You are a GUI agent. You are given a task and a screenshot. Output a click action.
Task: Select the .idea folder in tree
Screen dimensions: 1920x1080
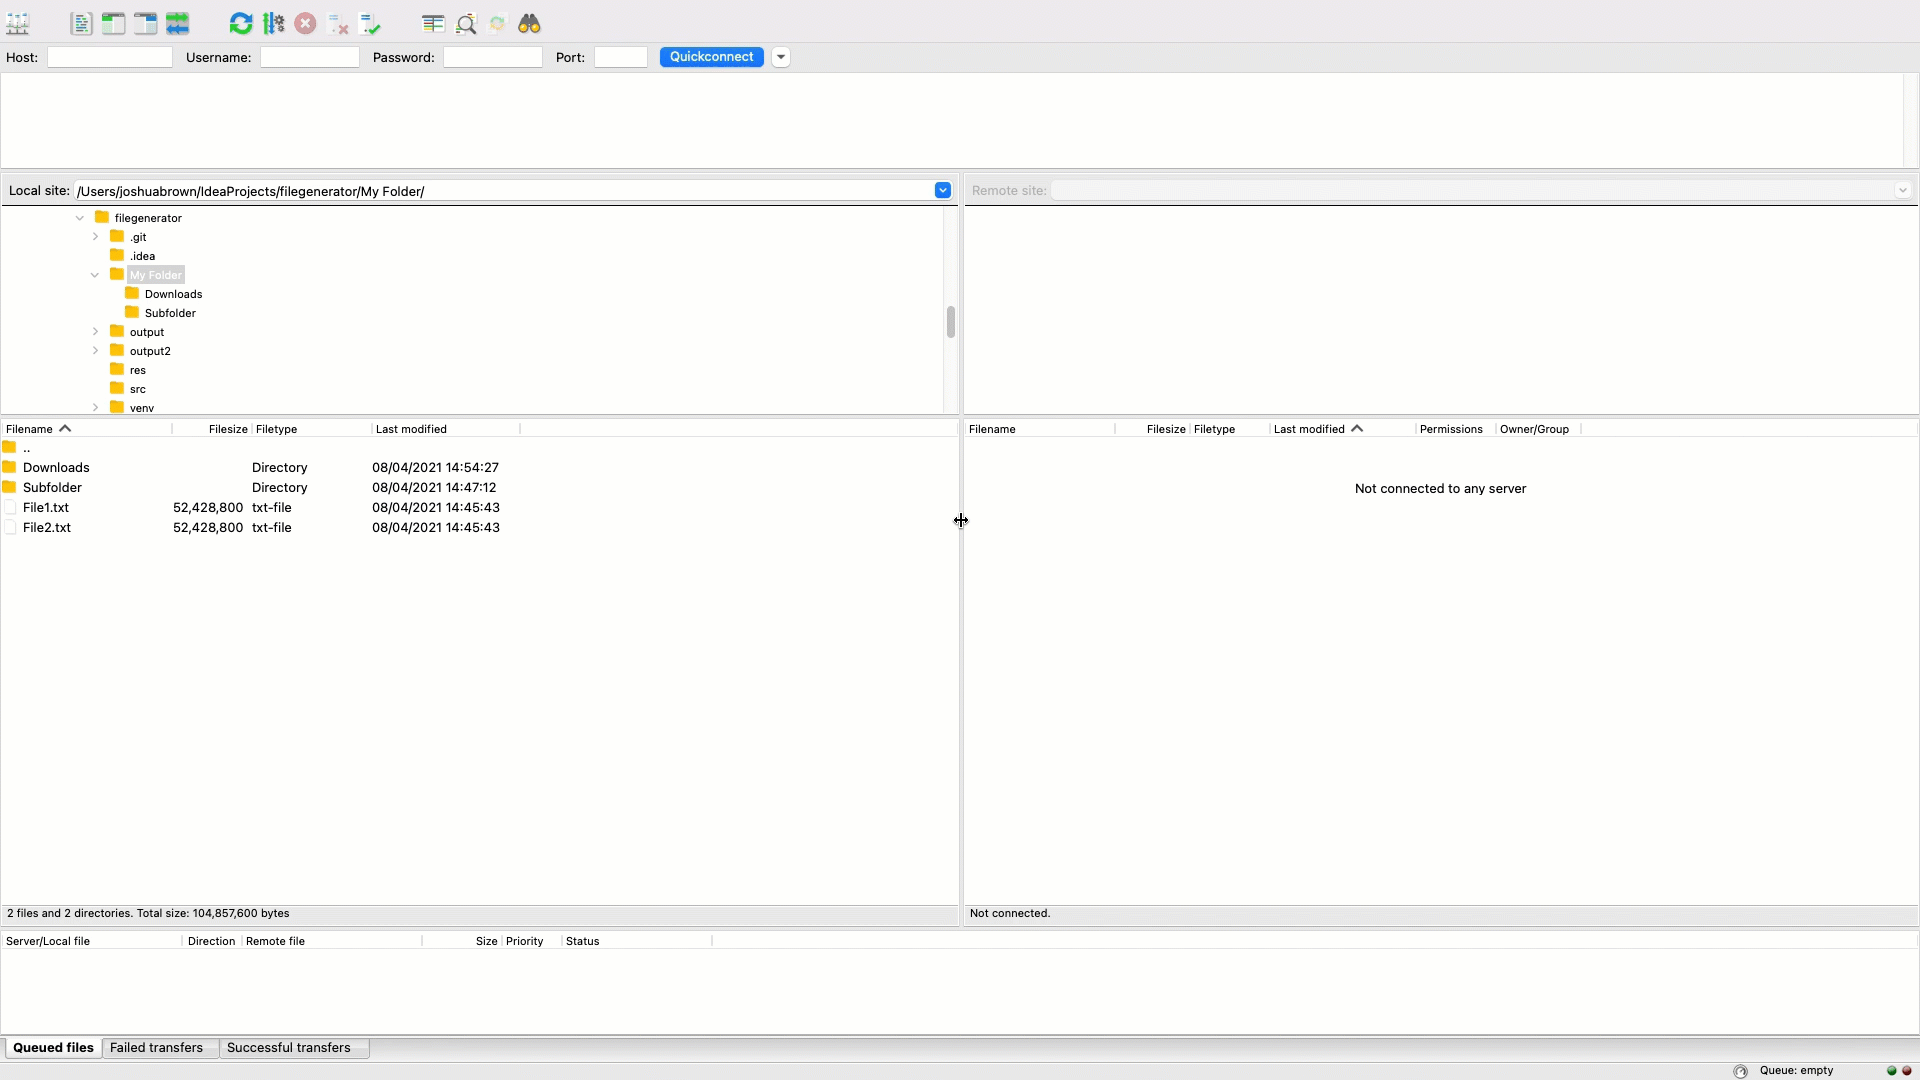click(142, 256)
